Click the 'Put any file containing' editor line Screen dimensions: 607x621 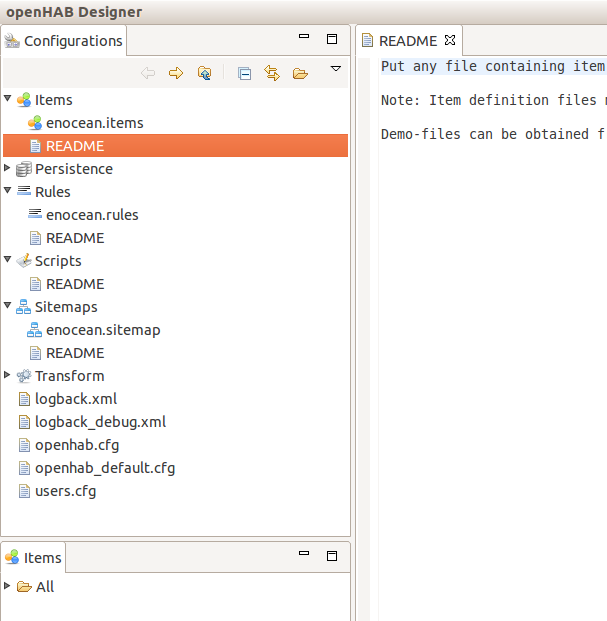(493, 66)
